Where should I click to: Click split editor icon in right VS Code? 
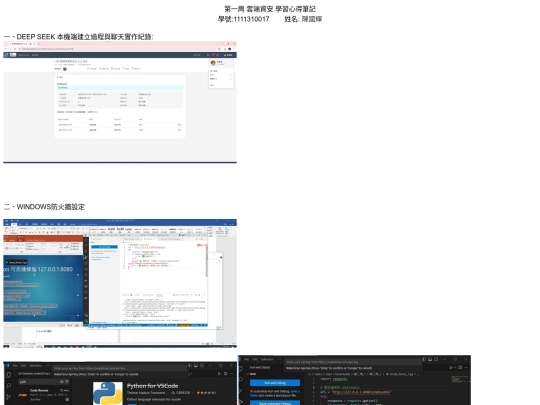[x=460, y=367]
